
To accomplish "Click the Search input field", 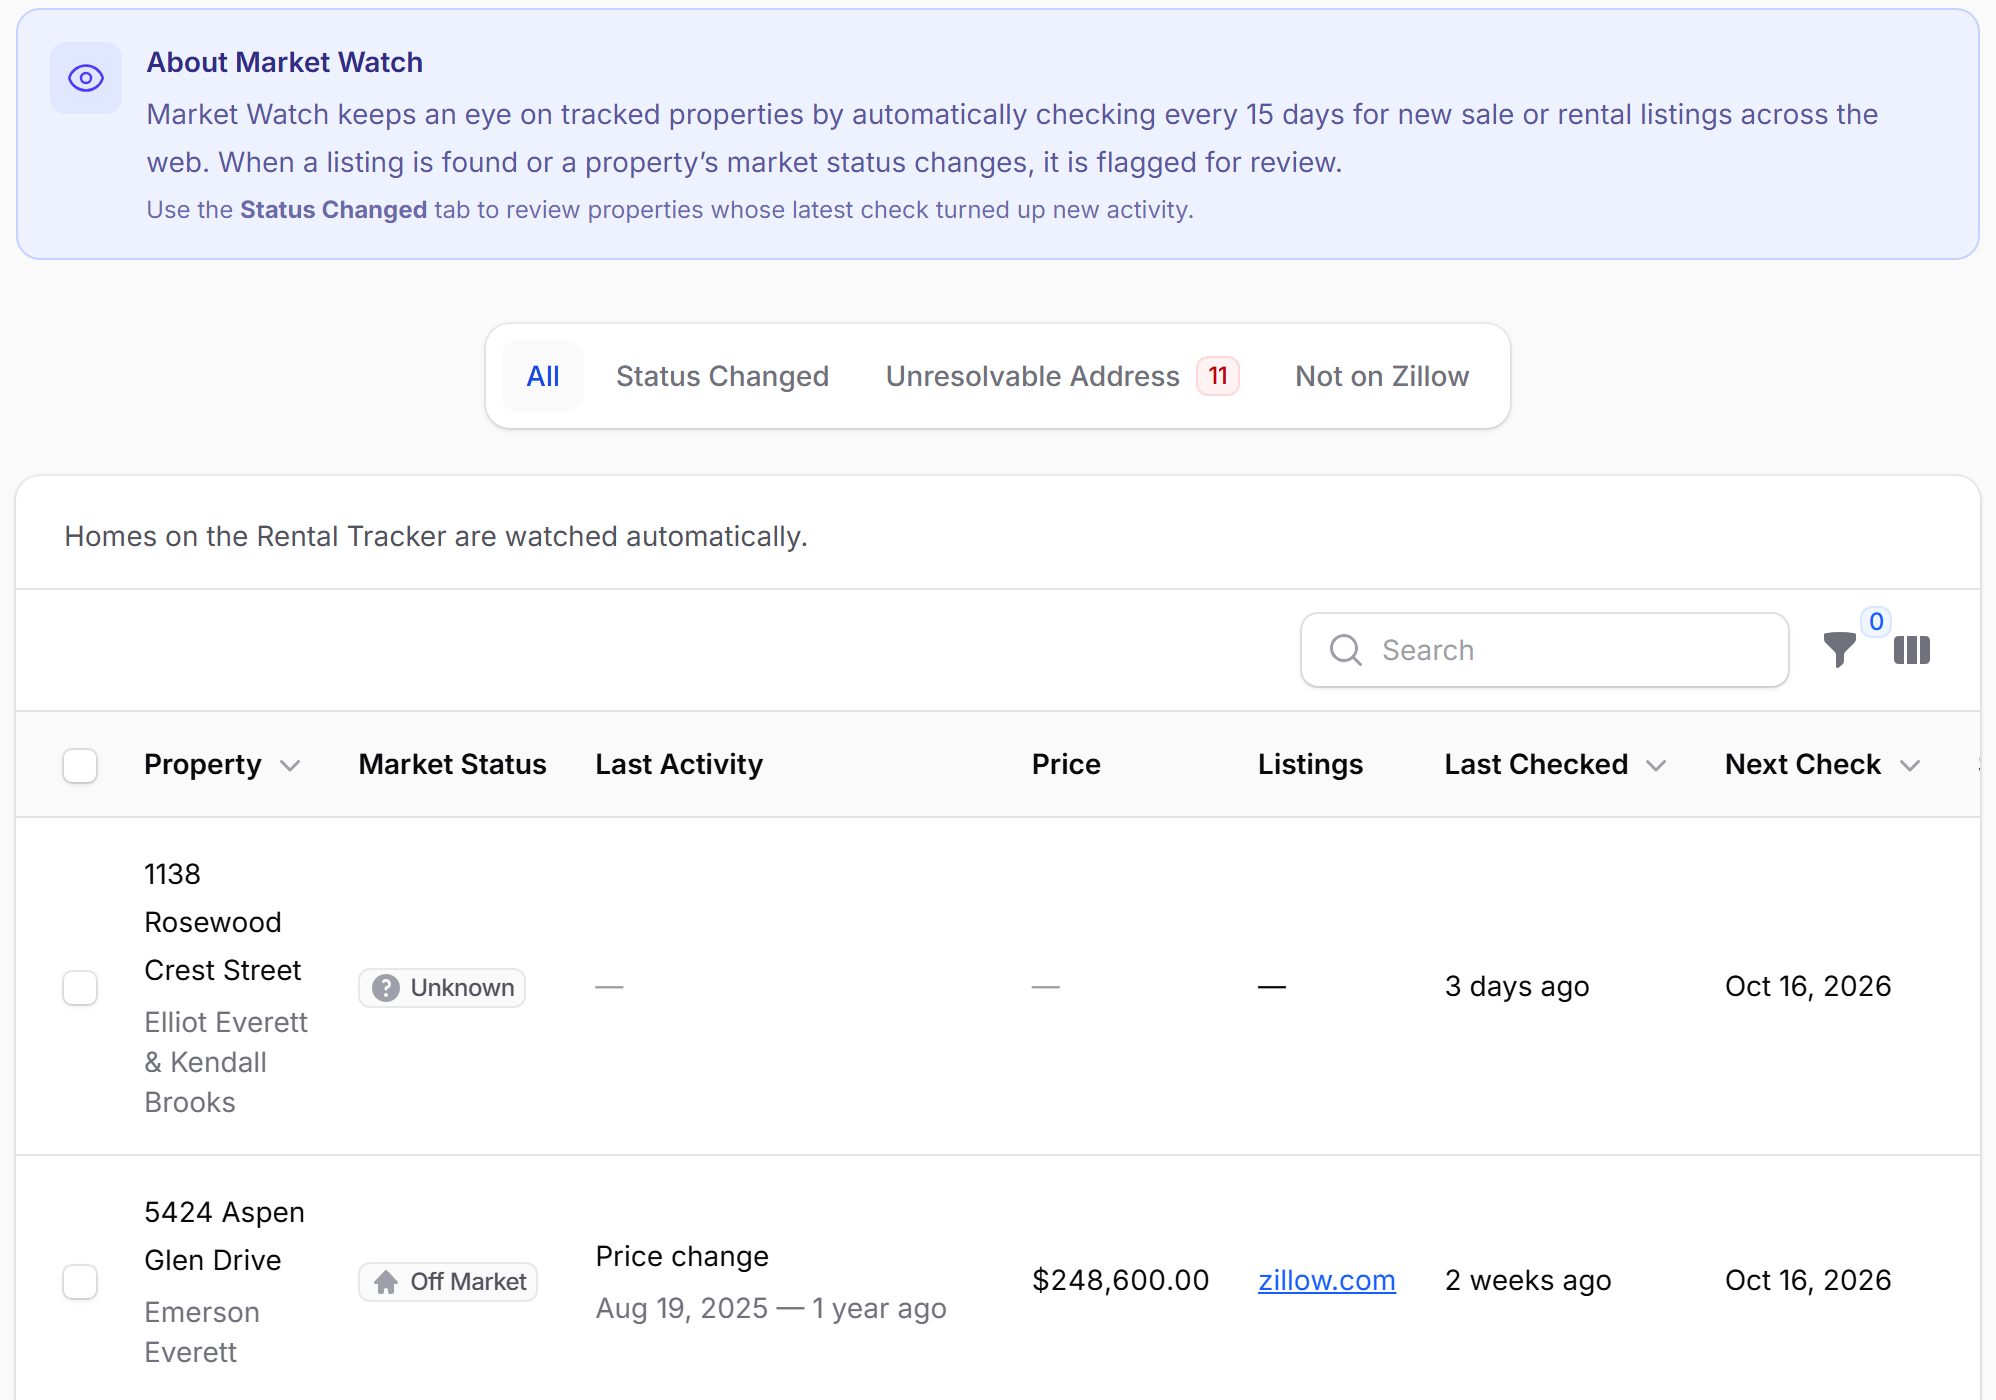I will (x=1544, y=650).
